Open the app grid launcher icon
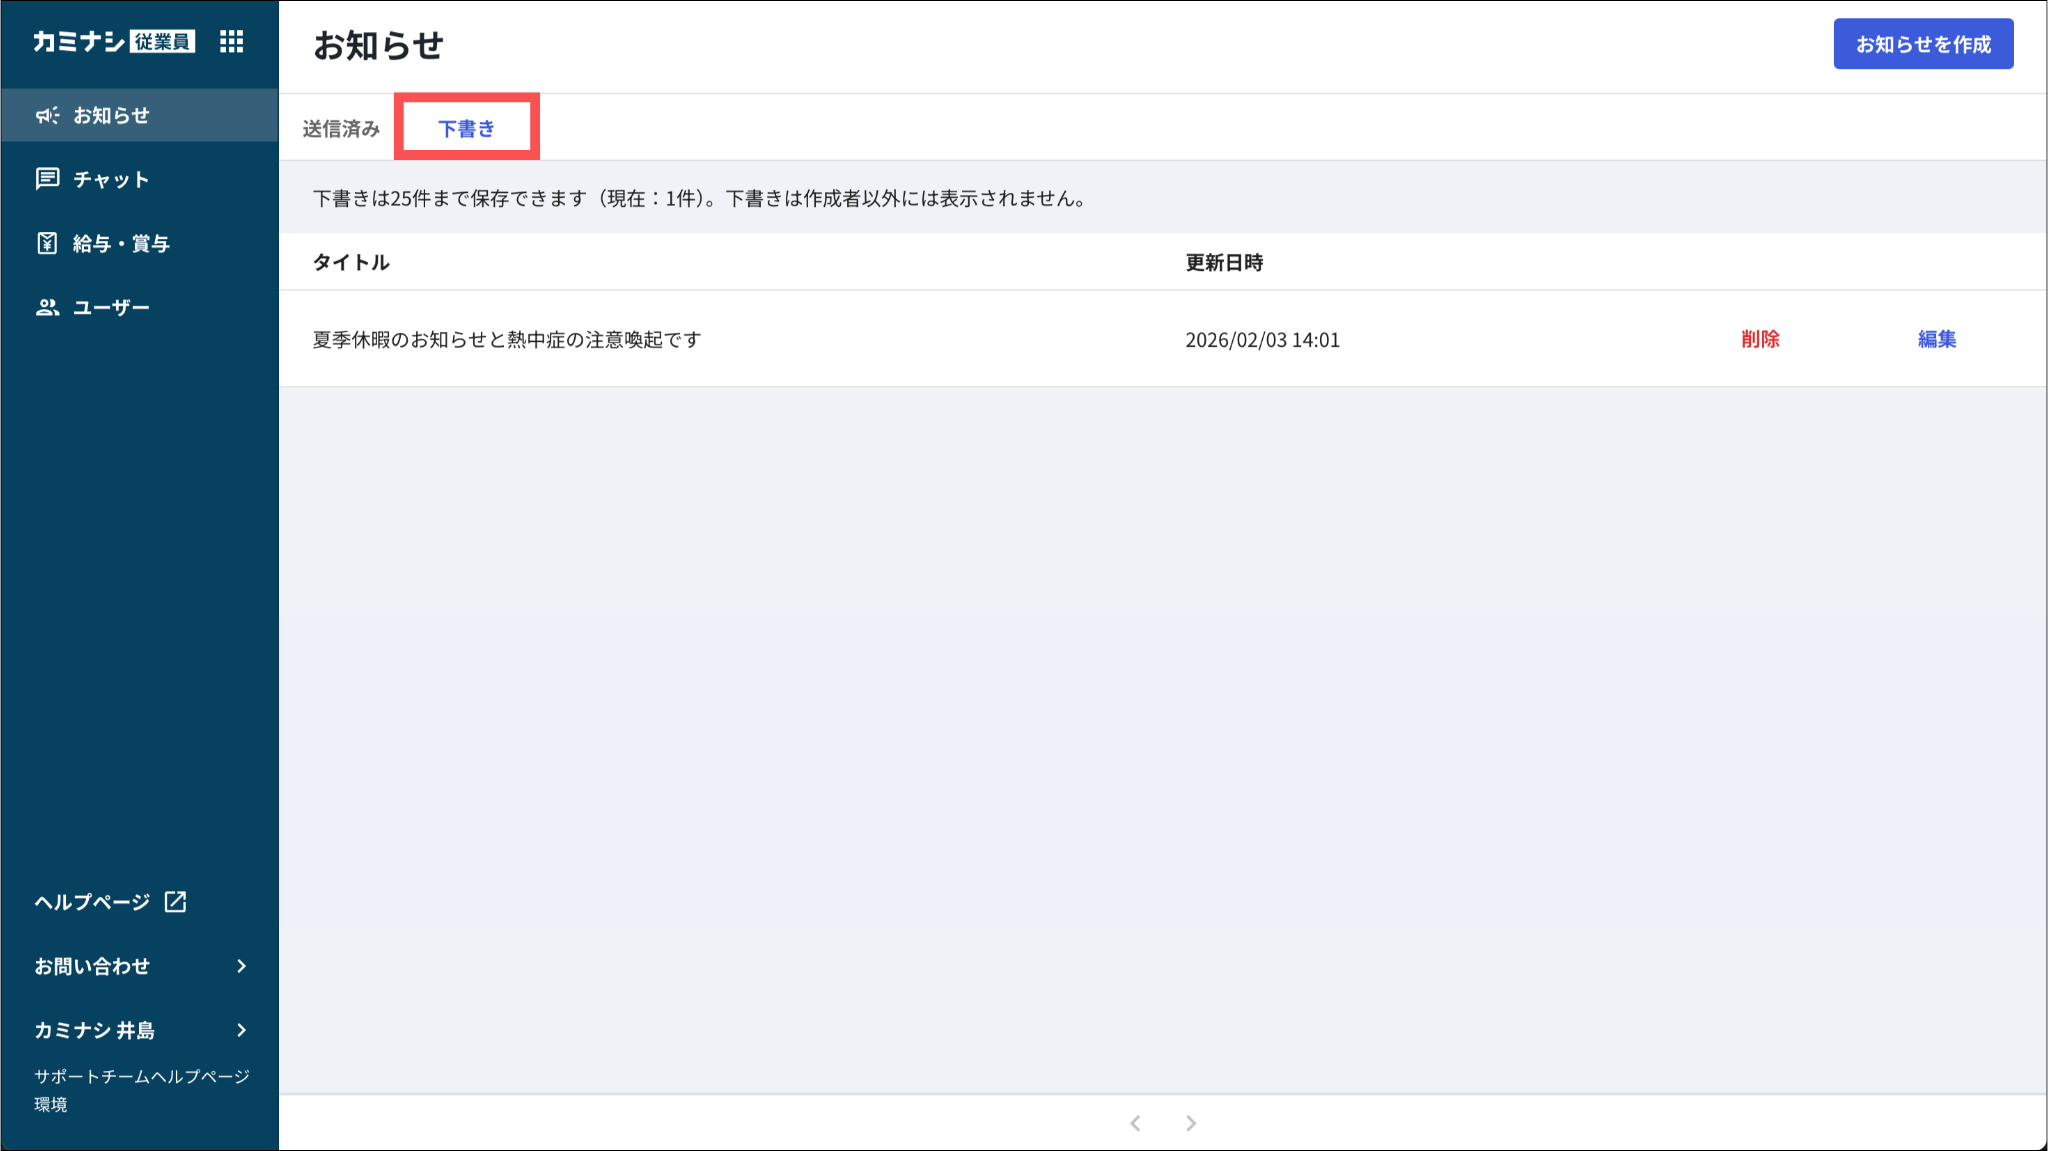 (231, 41)
